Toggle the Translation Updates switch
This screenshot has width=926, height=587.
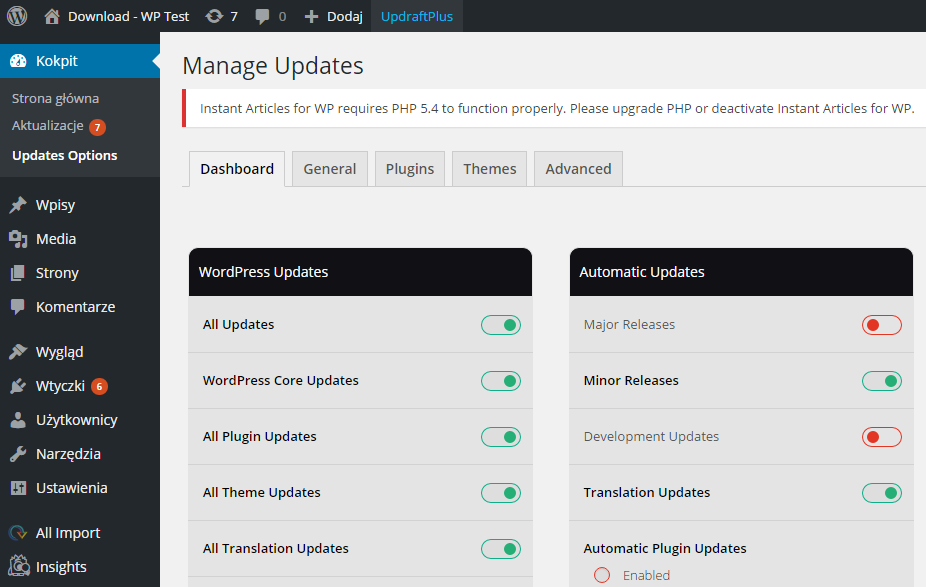(x=882, y=493)
